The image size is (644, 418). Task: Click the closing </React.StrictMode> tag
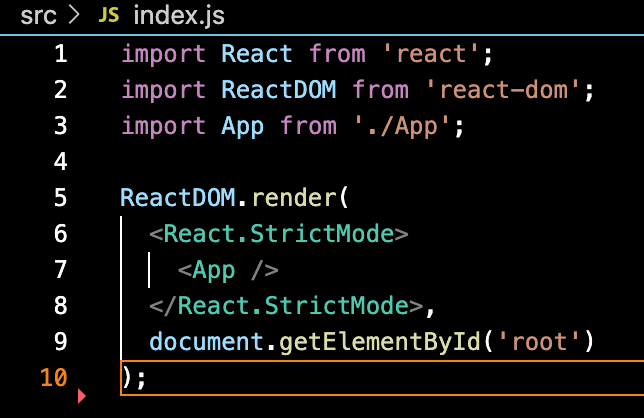[286, 305]
